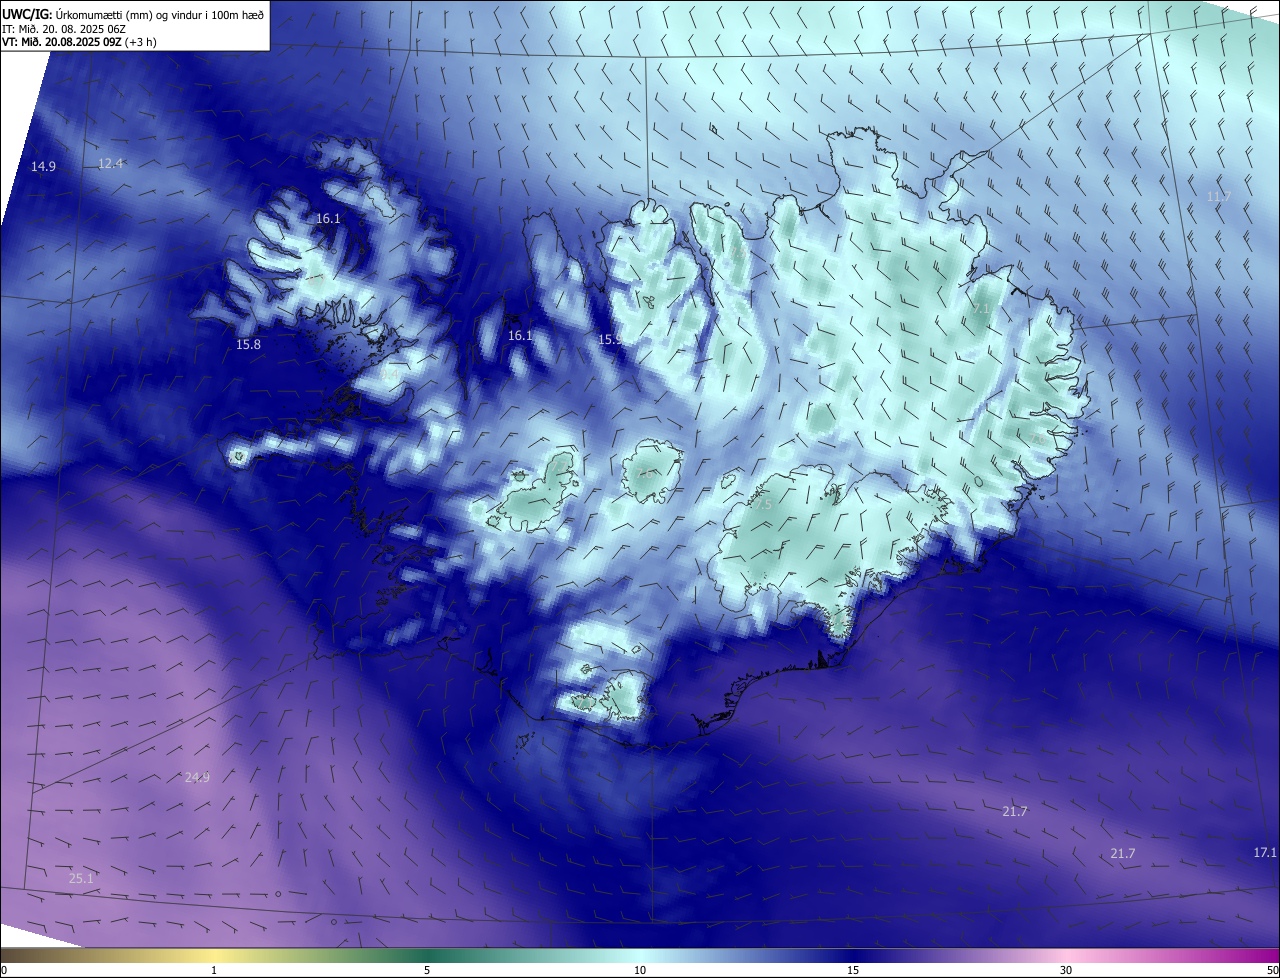Screen dimensions: 1280x978
Task: Click the UWC/IG map title line
Action: (x=133, y=14)
